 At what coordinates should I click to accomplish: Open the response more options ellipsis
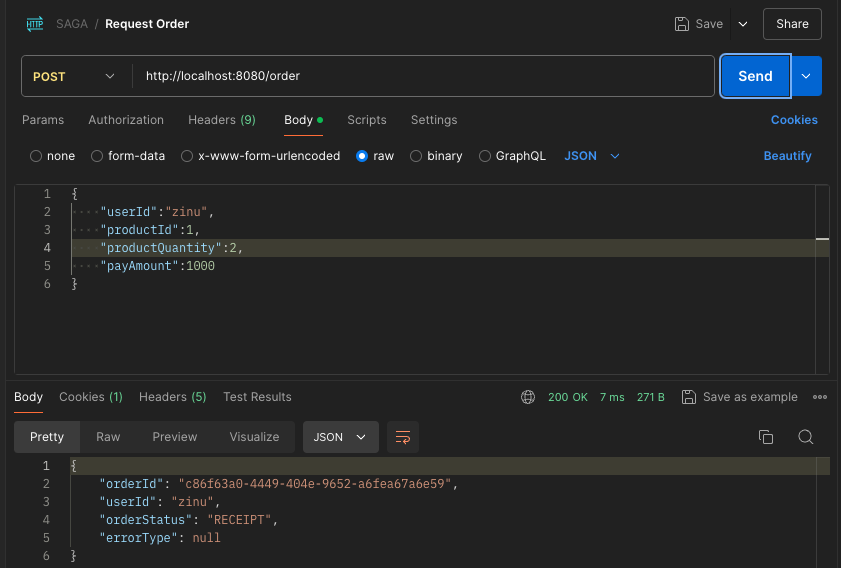point(820,397)
